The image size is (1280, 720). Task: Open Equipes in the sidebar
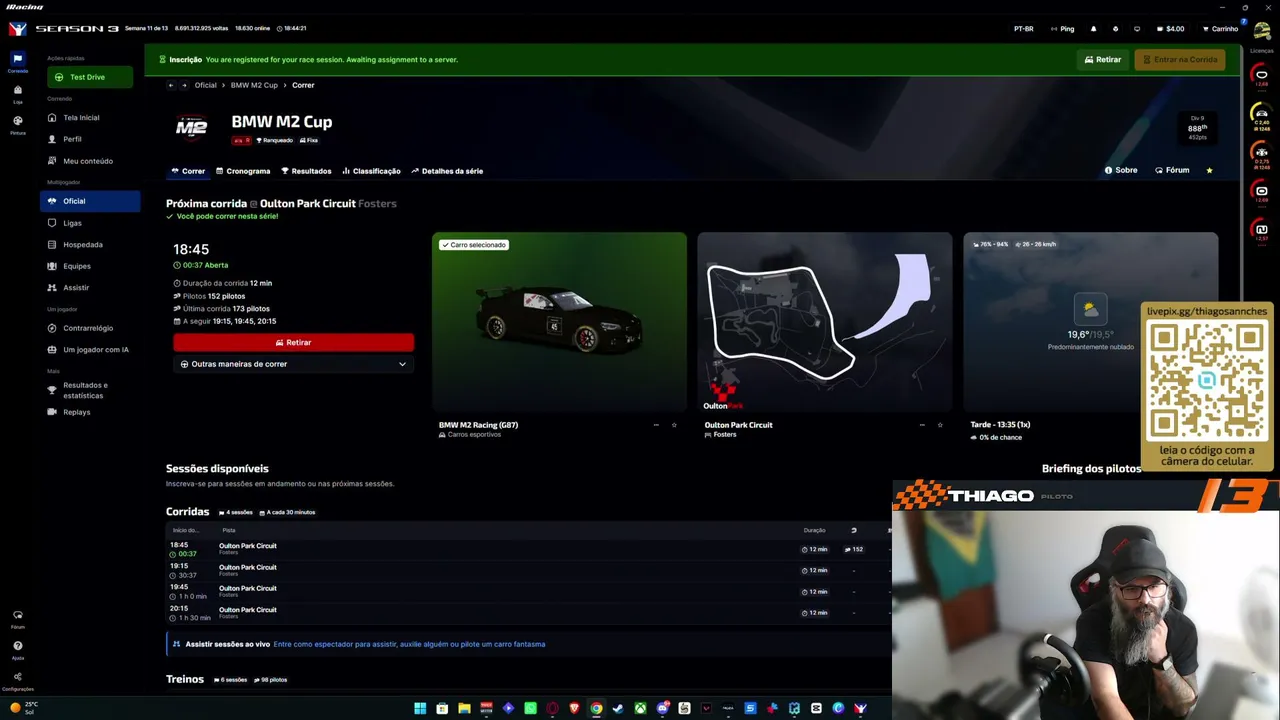coord(90,266)
